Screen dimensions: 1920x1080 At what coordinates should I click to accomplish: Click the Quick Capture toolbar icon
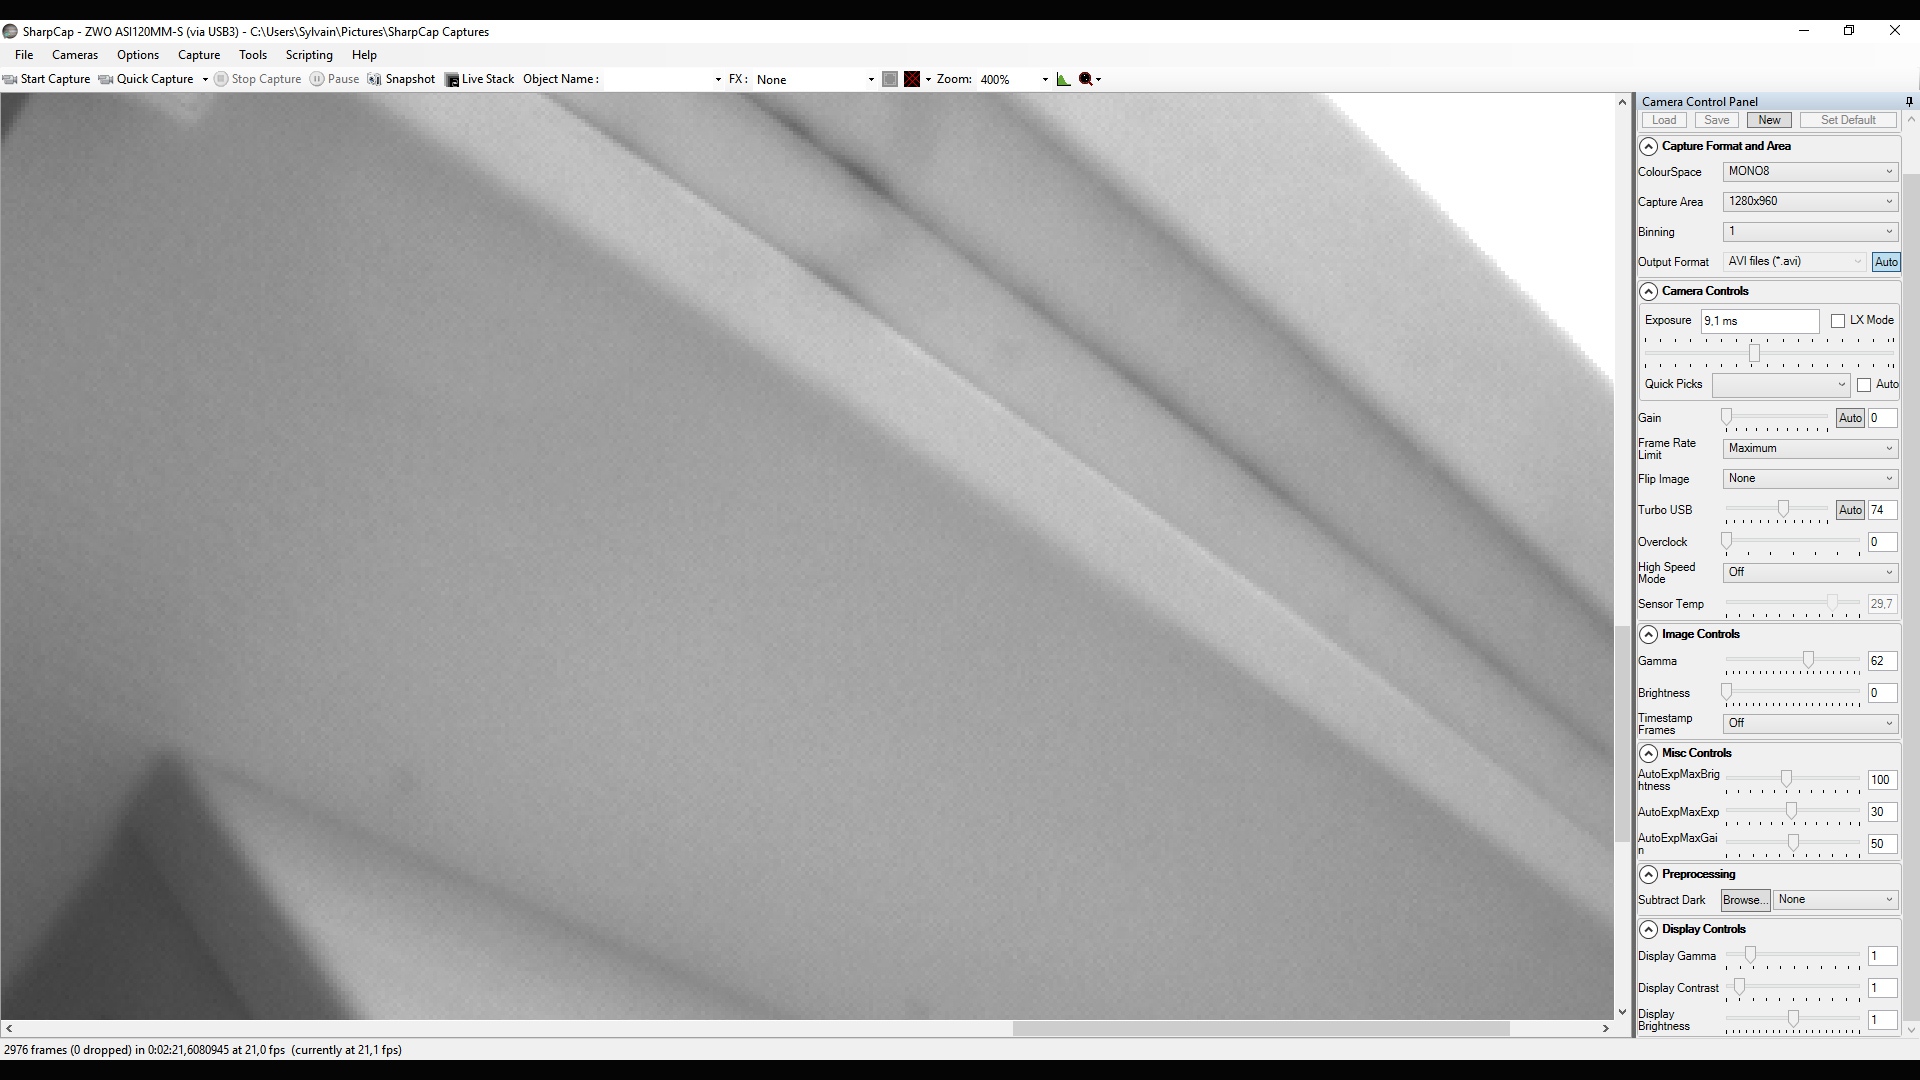pyautogui.click(x=105, y=79)
